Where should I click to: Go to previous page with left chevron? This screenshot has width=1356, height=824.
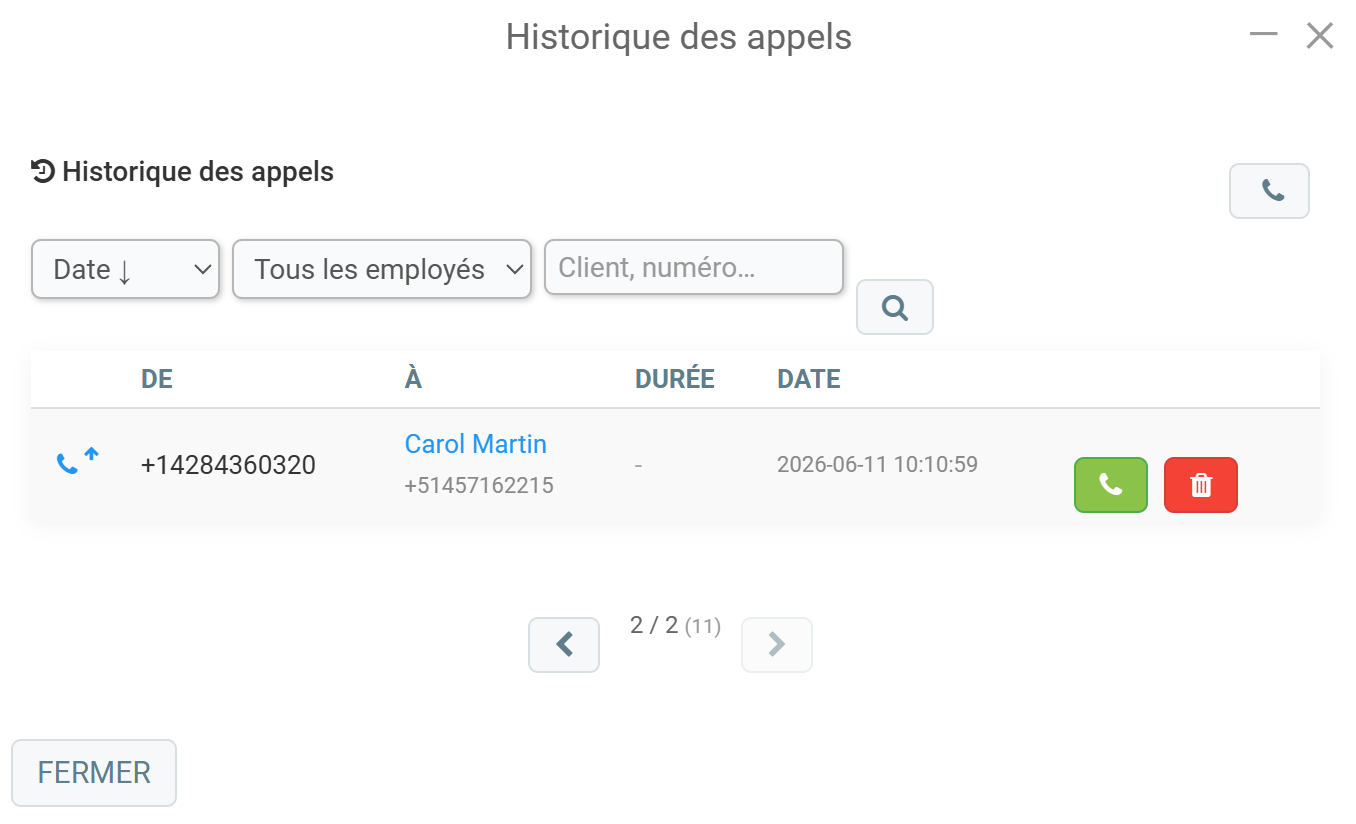564,645
